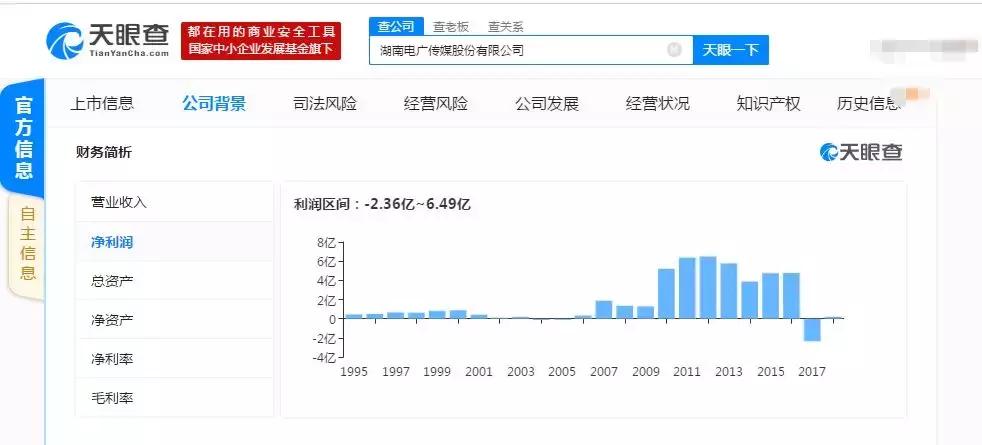Click the -4亿 y-axis label
The width and height of the screenshot is (982, 445).
coord(324,358)
